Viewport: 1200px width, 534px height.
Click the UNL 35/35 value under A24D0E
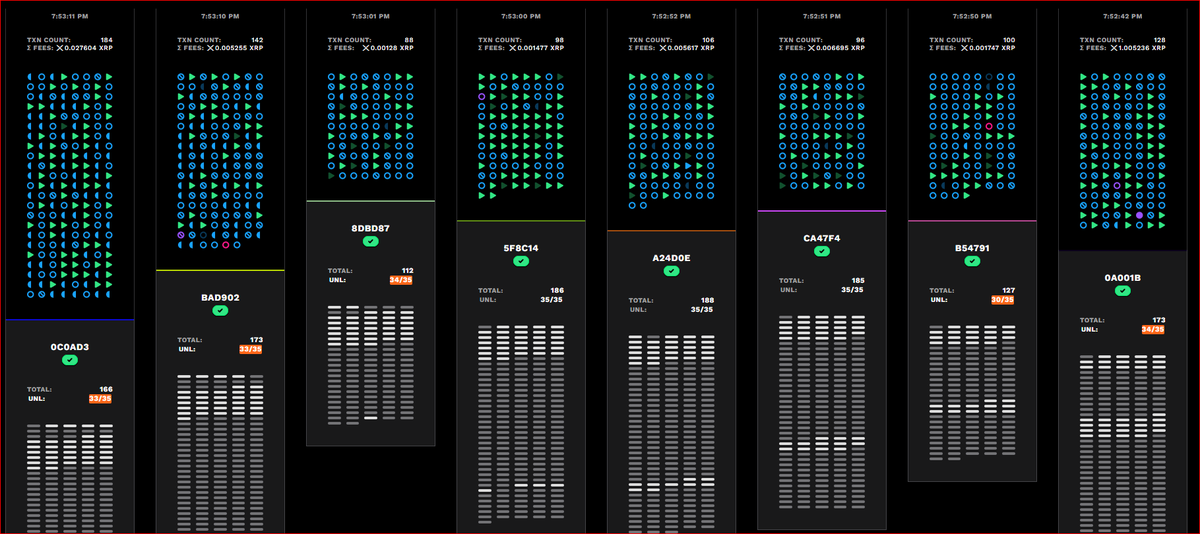point(703,309)
